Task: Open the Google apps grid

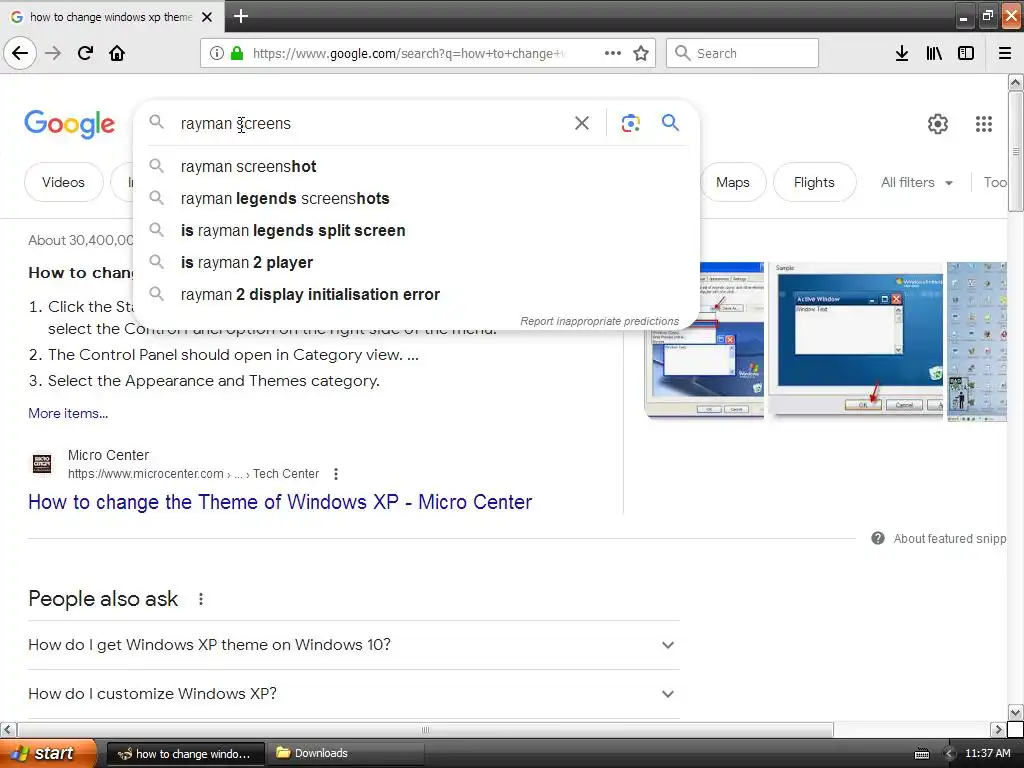Action: [984, 123]
